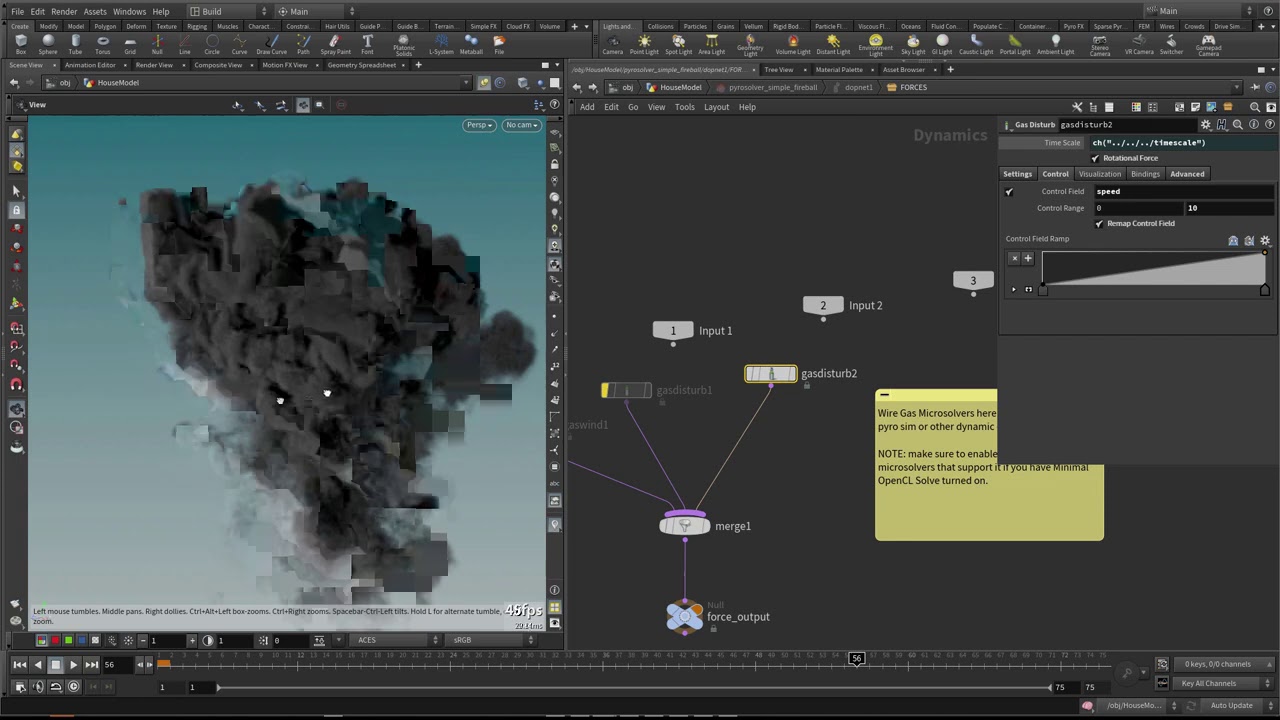
Task: Toggle Auto Update in the status bar
Action: [1231, 705]
